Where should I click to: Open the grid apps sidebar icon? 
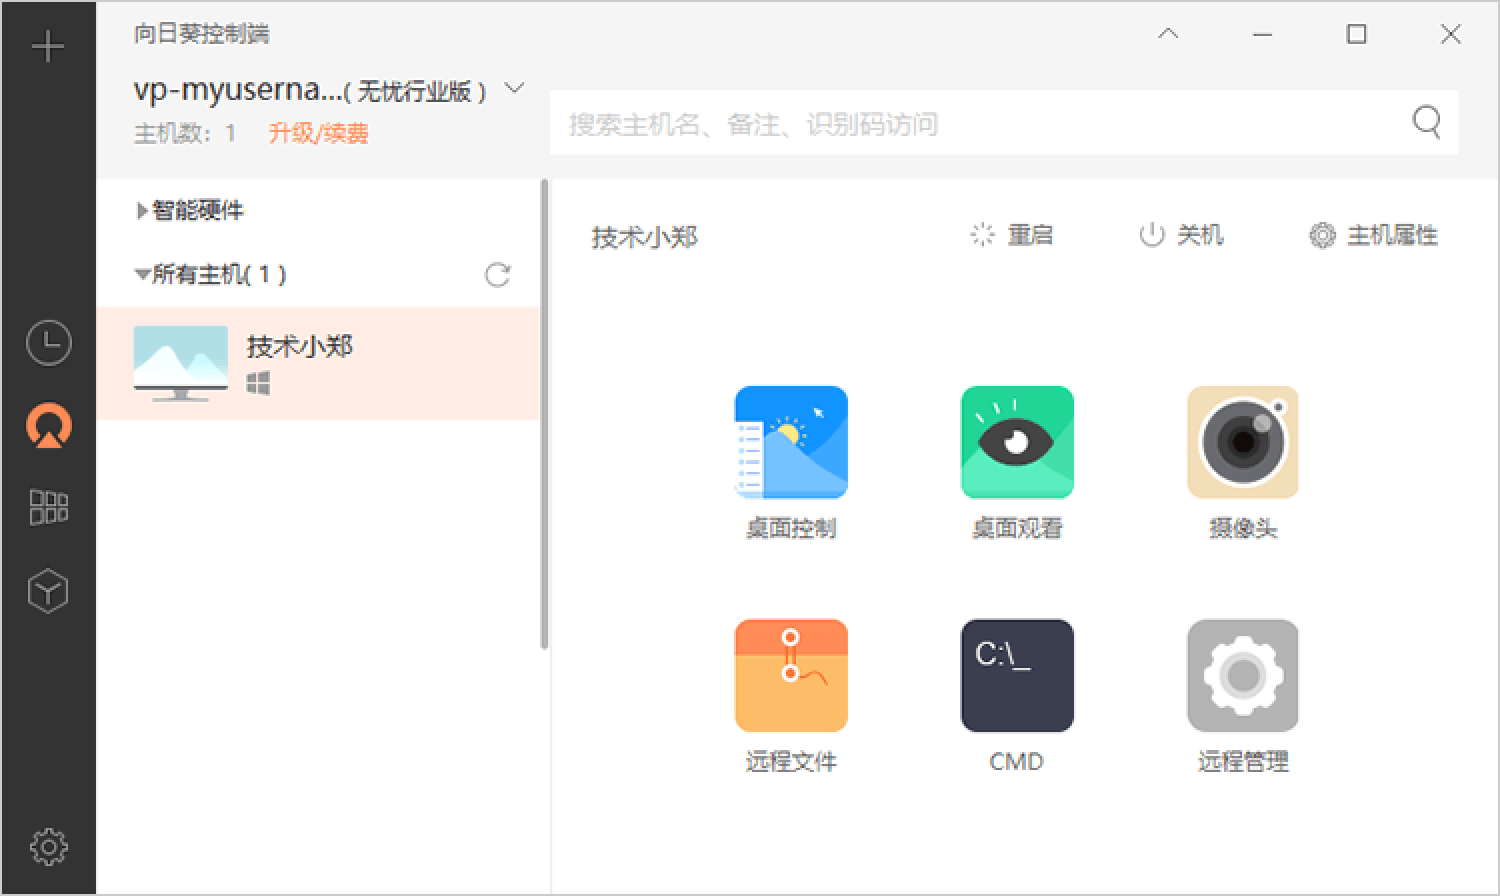click(x=48, y=507)
